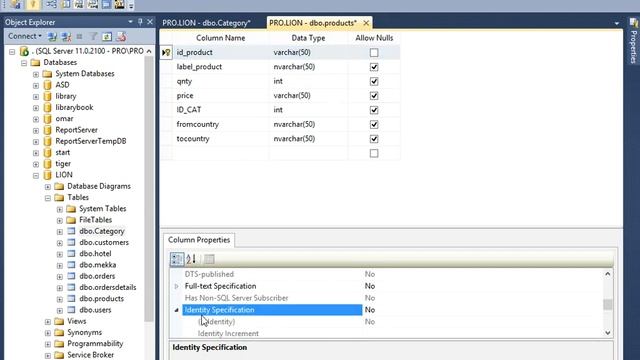Viewport: 640px width, 360px height.
Task: Click the Set Primary Key toolbar icon
Action: pyautogui.click(x=33, y=4)
